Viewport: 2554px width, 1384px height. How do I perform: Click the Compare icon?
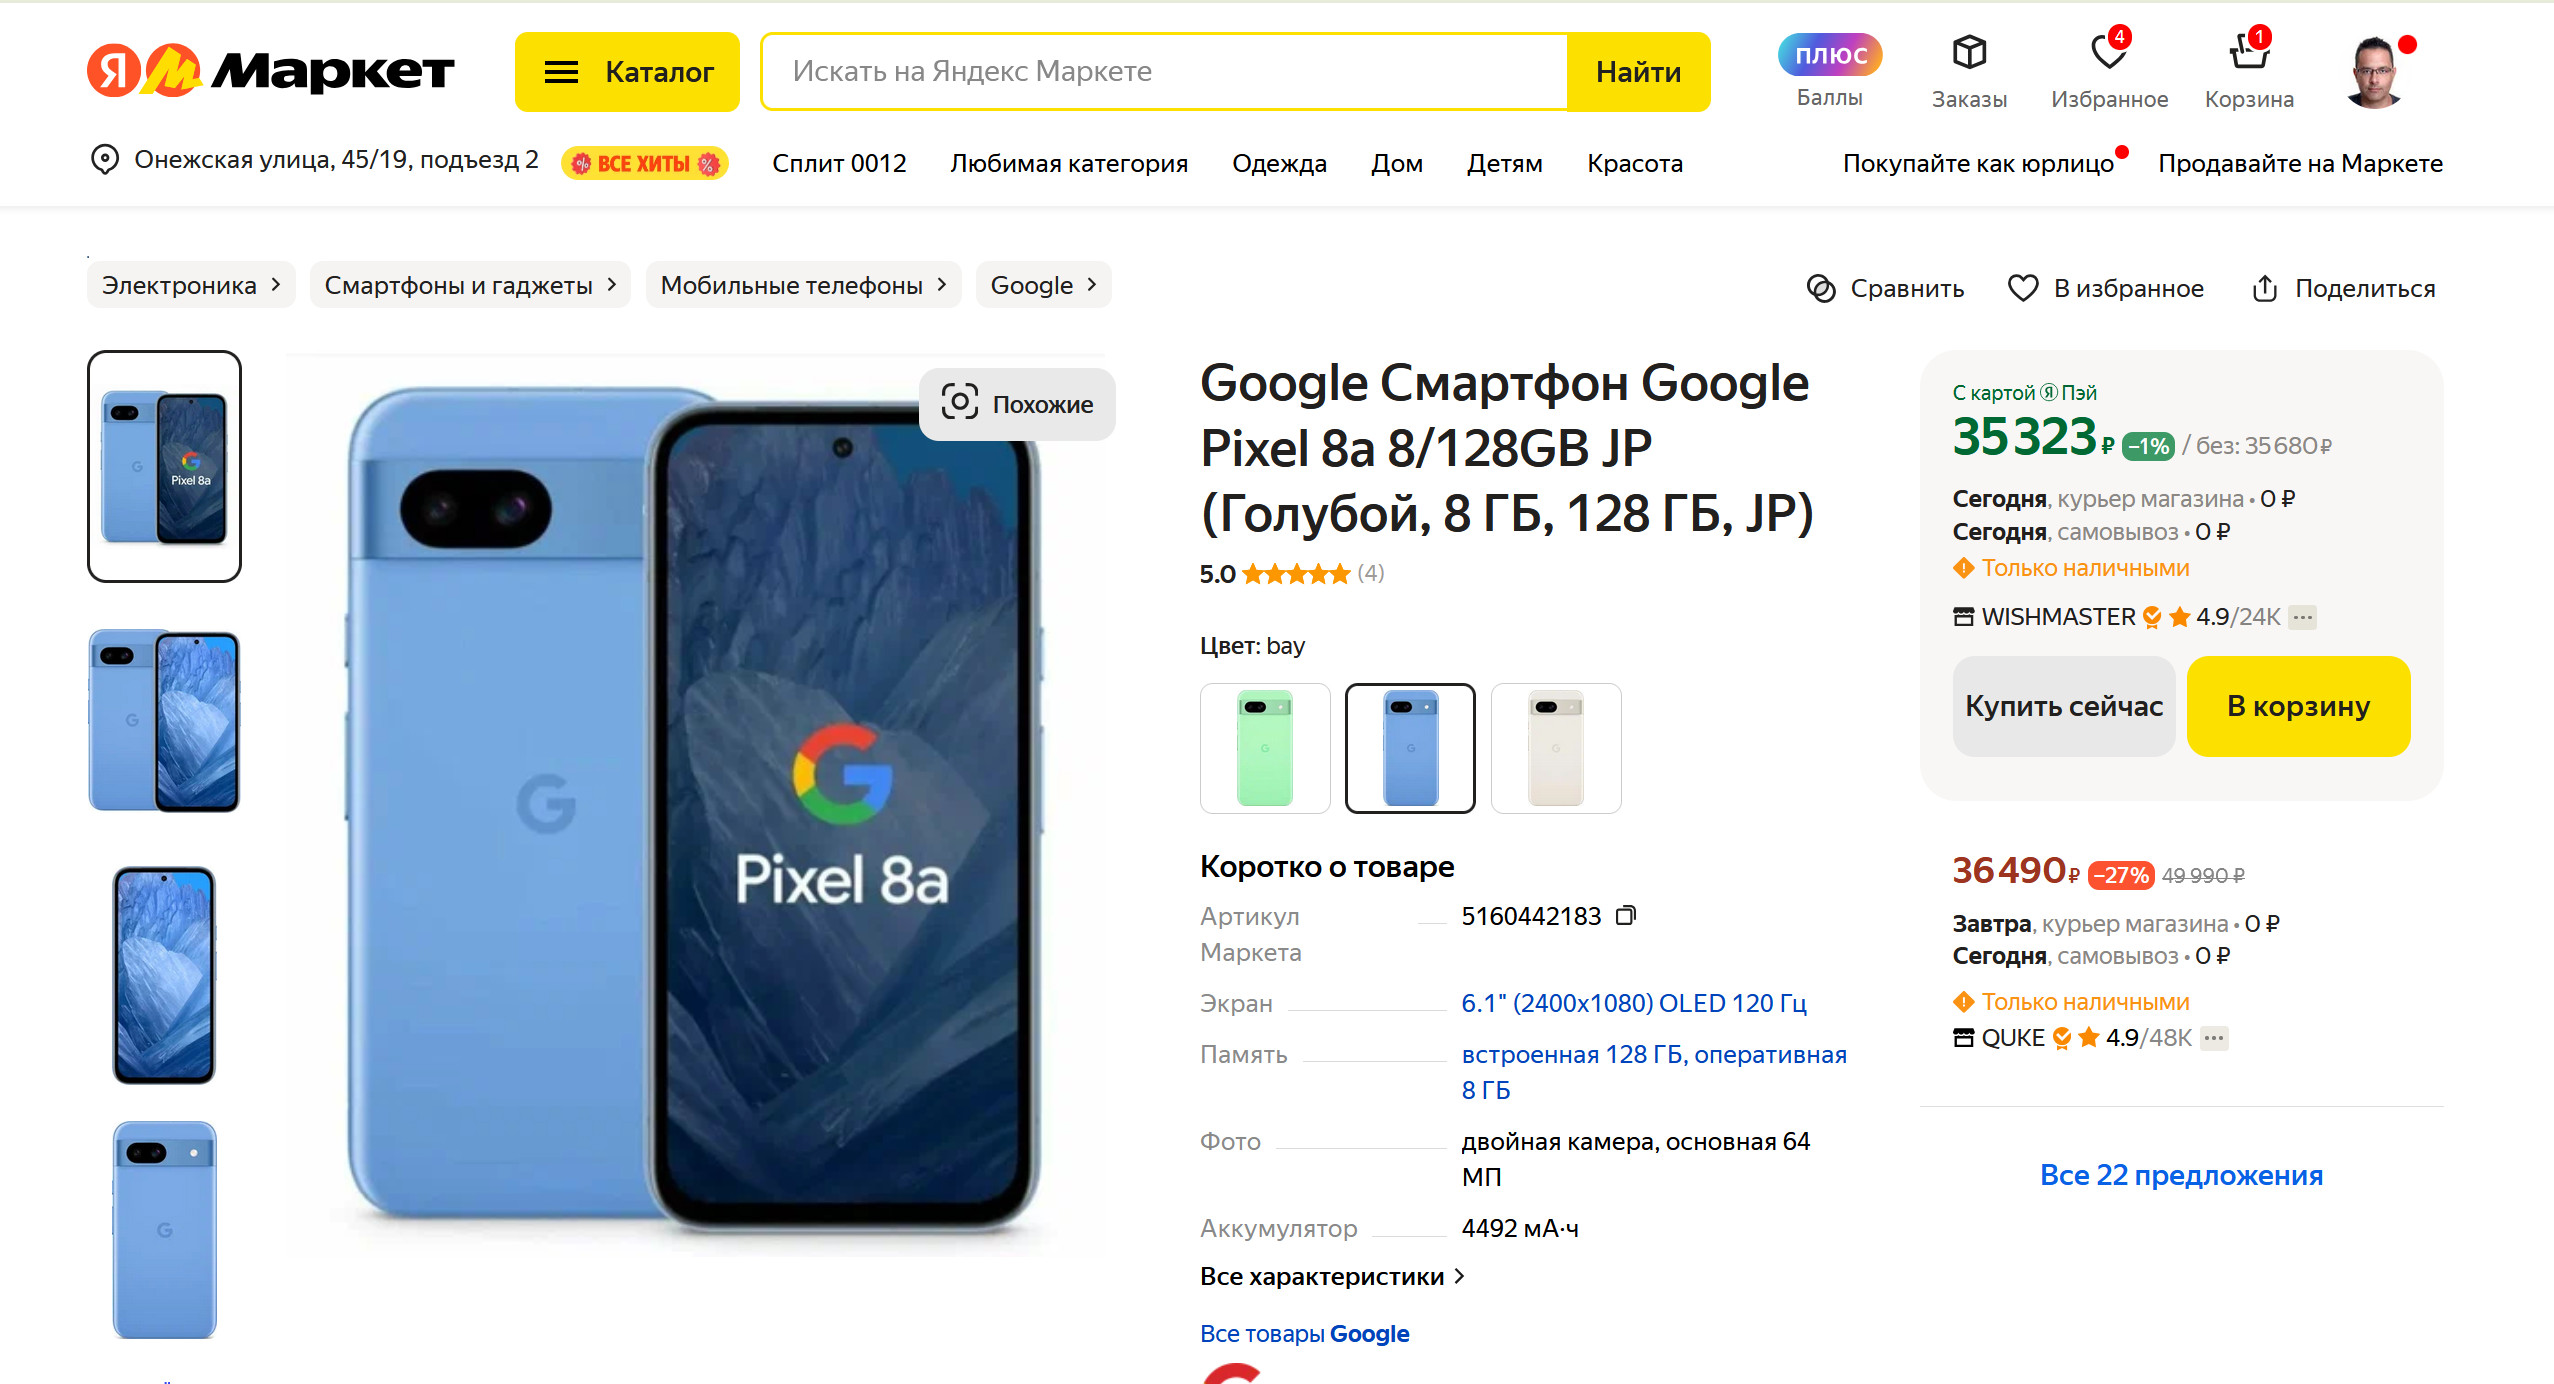pyautogui.click(x=1821, y=289)
